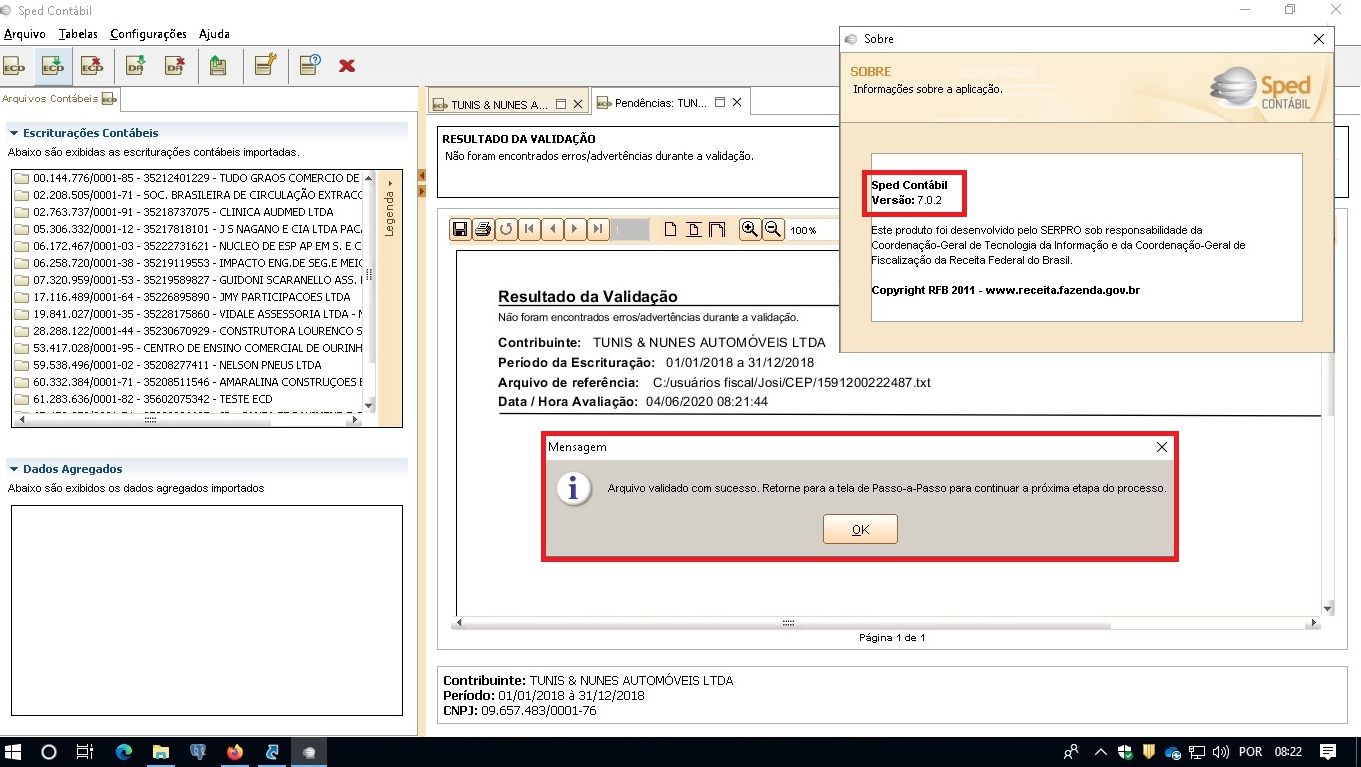Expand the Legenda side panel
Screen dimensions: 1361x767
[390, 210]
